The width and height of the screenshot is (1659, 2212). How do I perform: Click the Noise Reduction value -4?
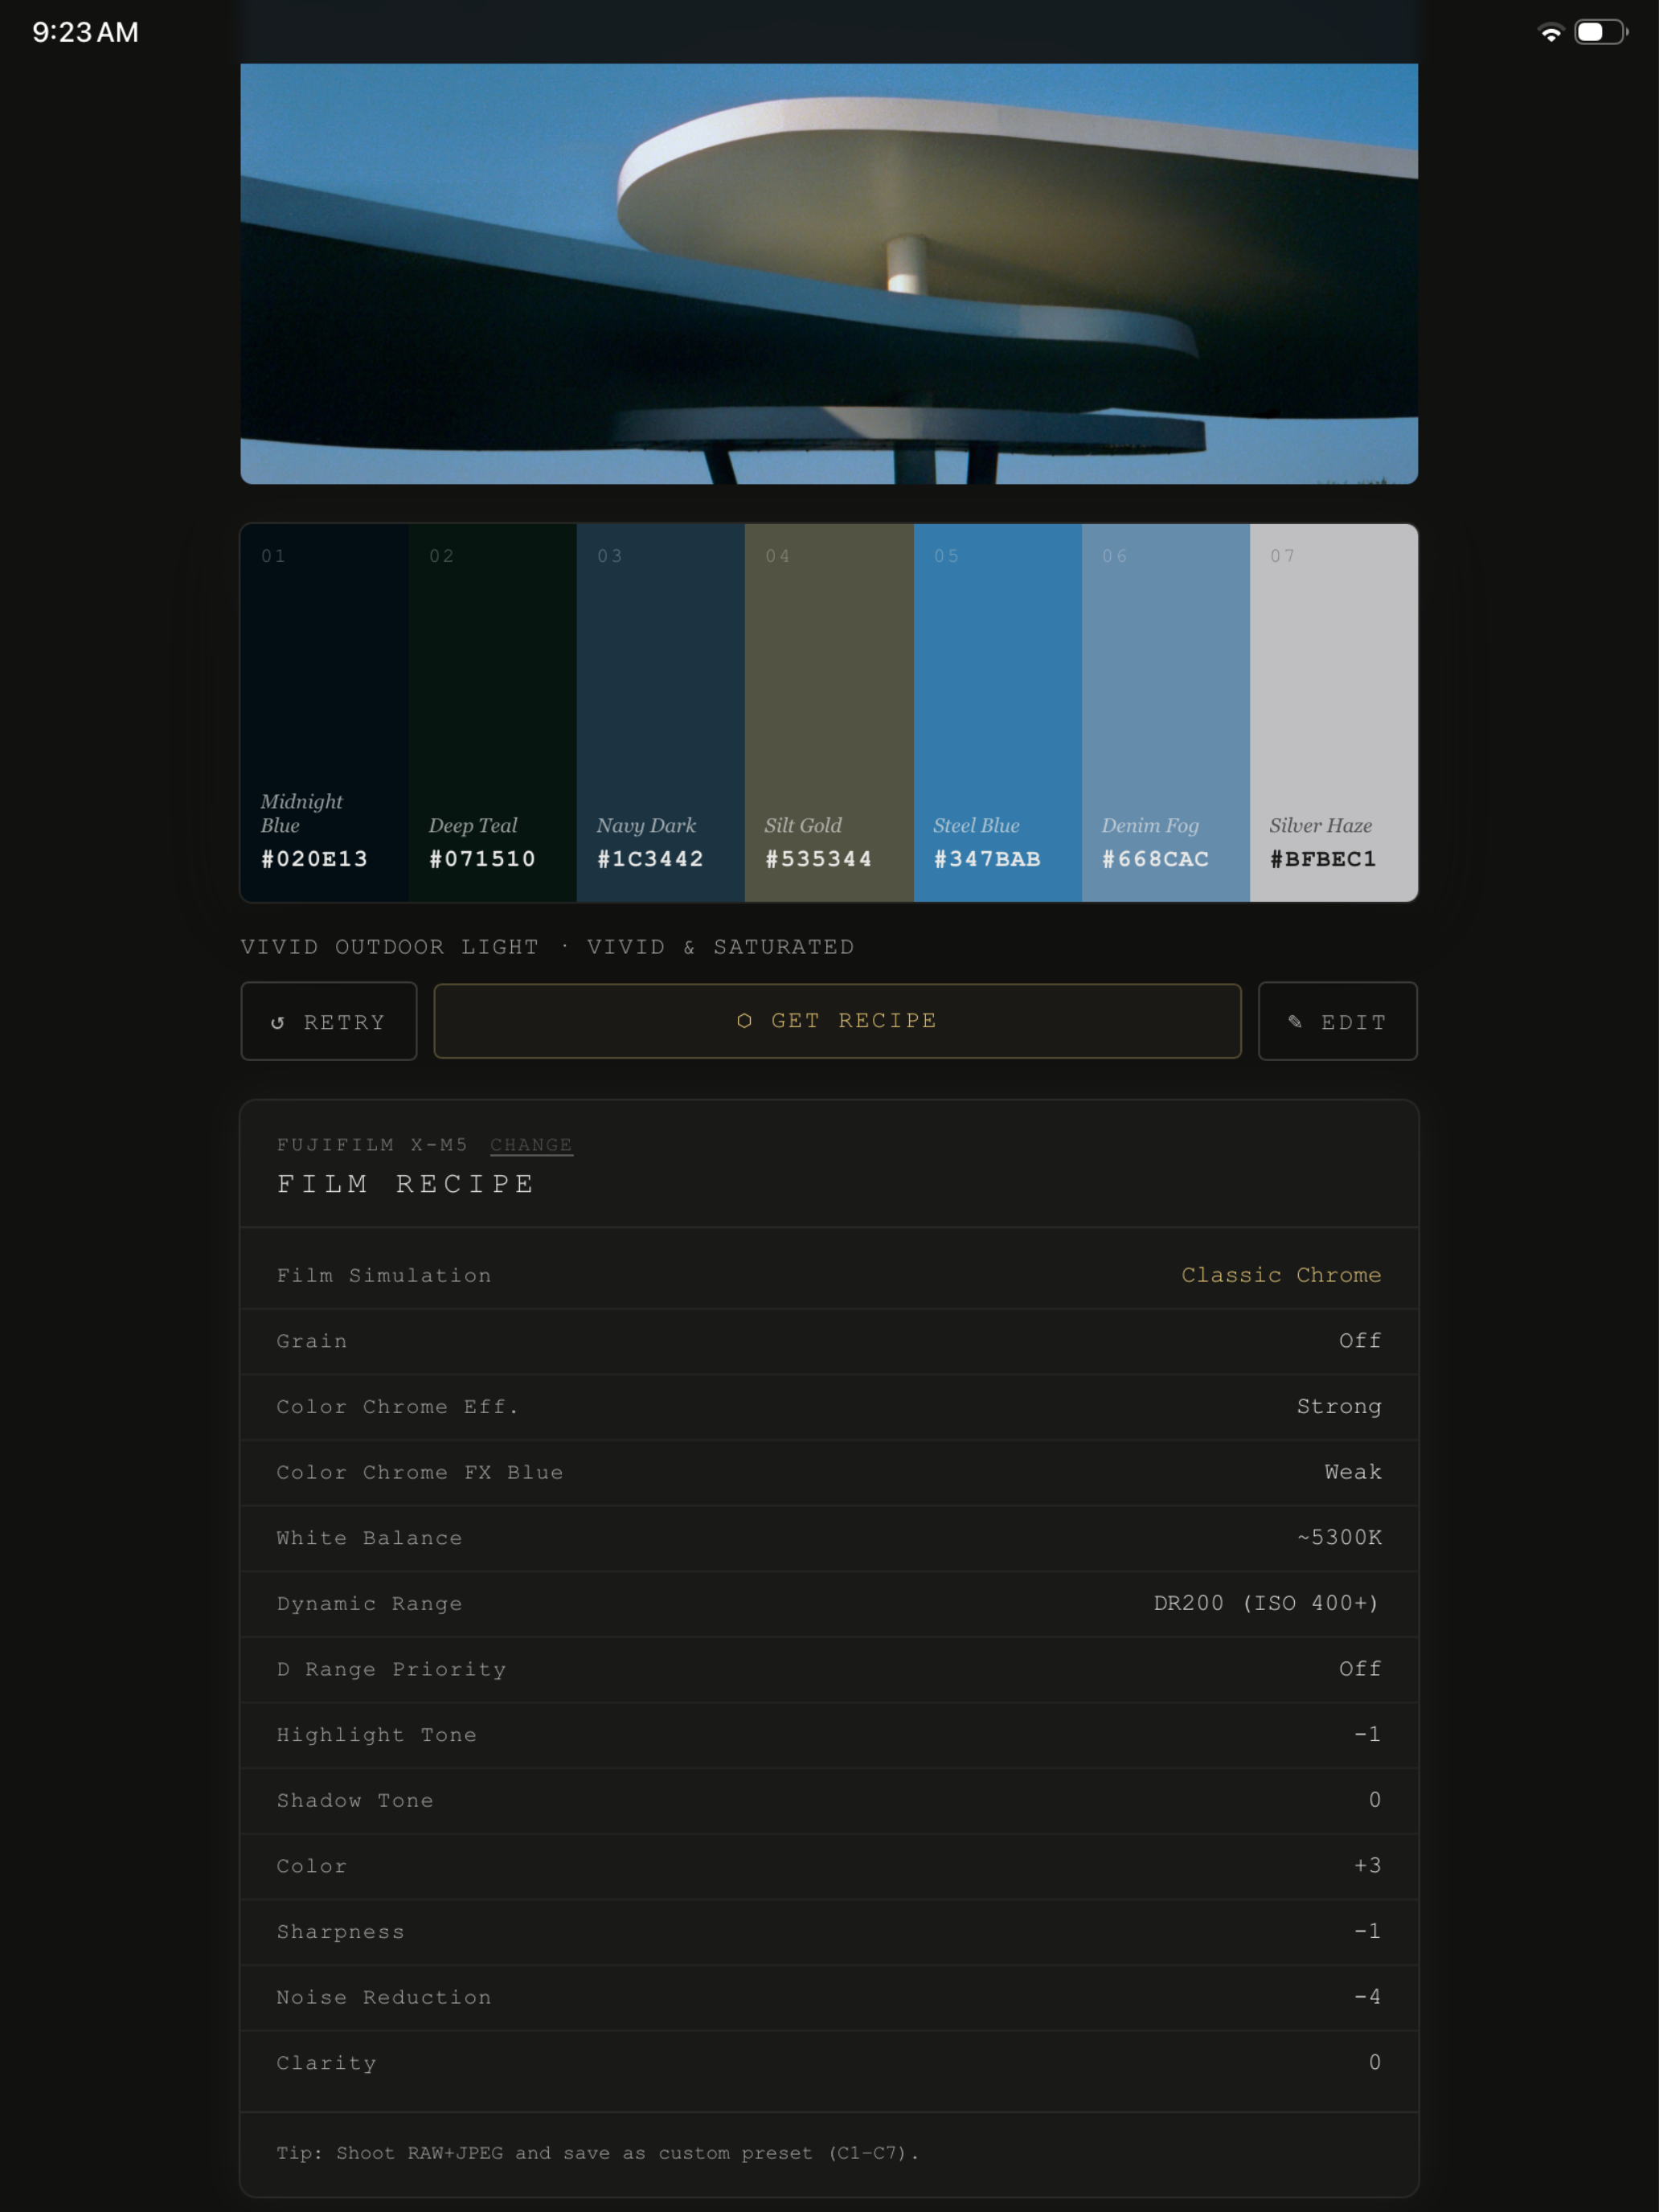1367,1998
